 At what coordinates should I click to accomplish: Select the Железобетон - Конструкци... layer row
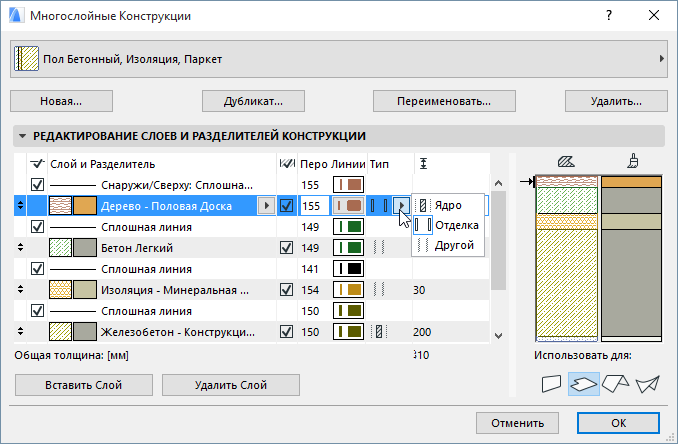point(252,332)
